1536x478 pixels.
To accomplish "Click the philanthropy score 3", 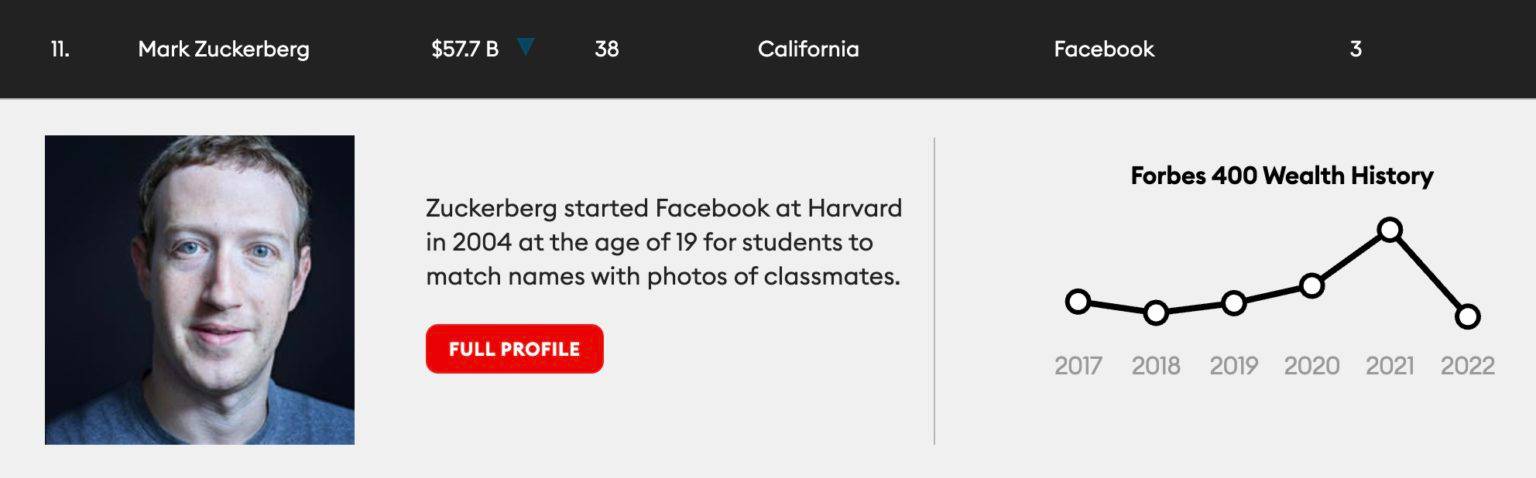I will (x=1356, y=49).
